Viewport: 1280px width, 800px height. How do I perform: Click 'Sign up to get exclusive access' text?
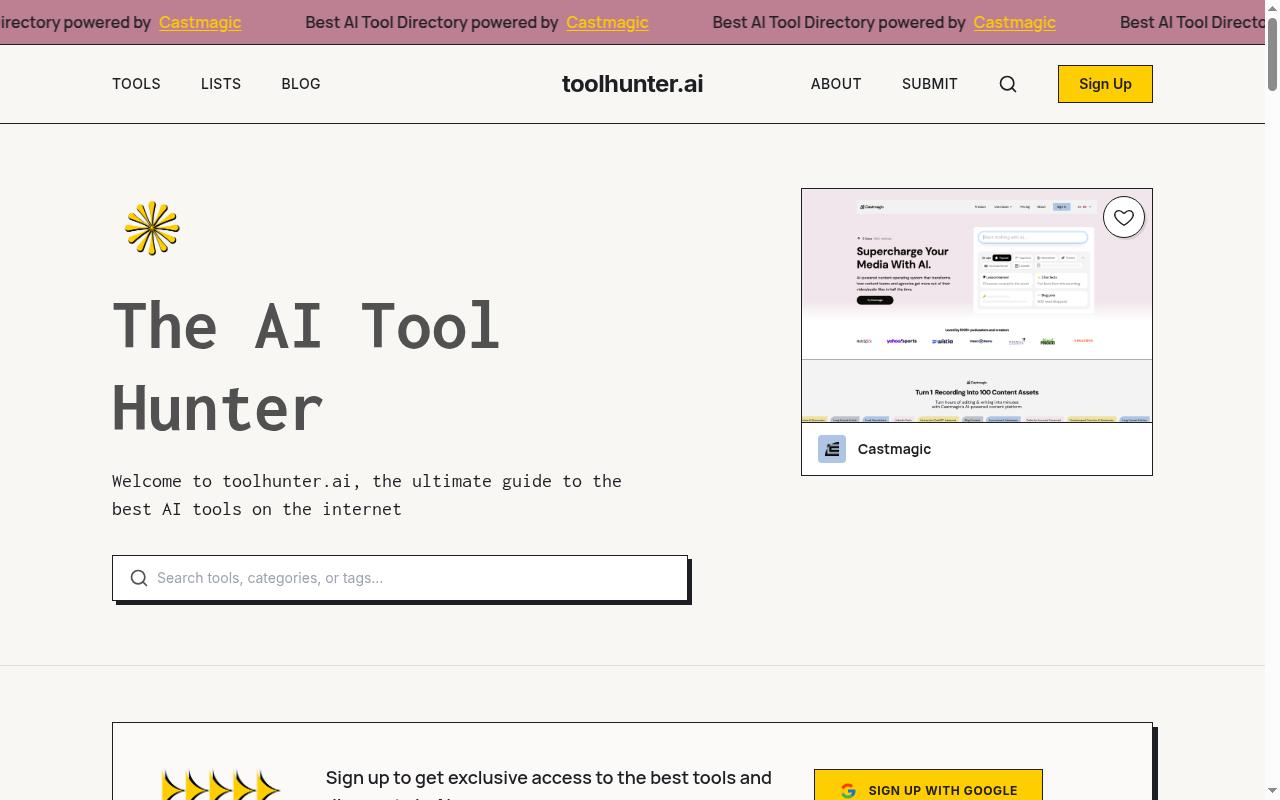548,785
